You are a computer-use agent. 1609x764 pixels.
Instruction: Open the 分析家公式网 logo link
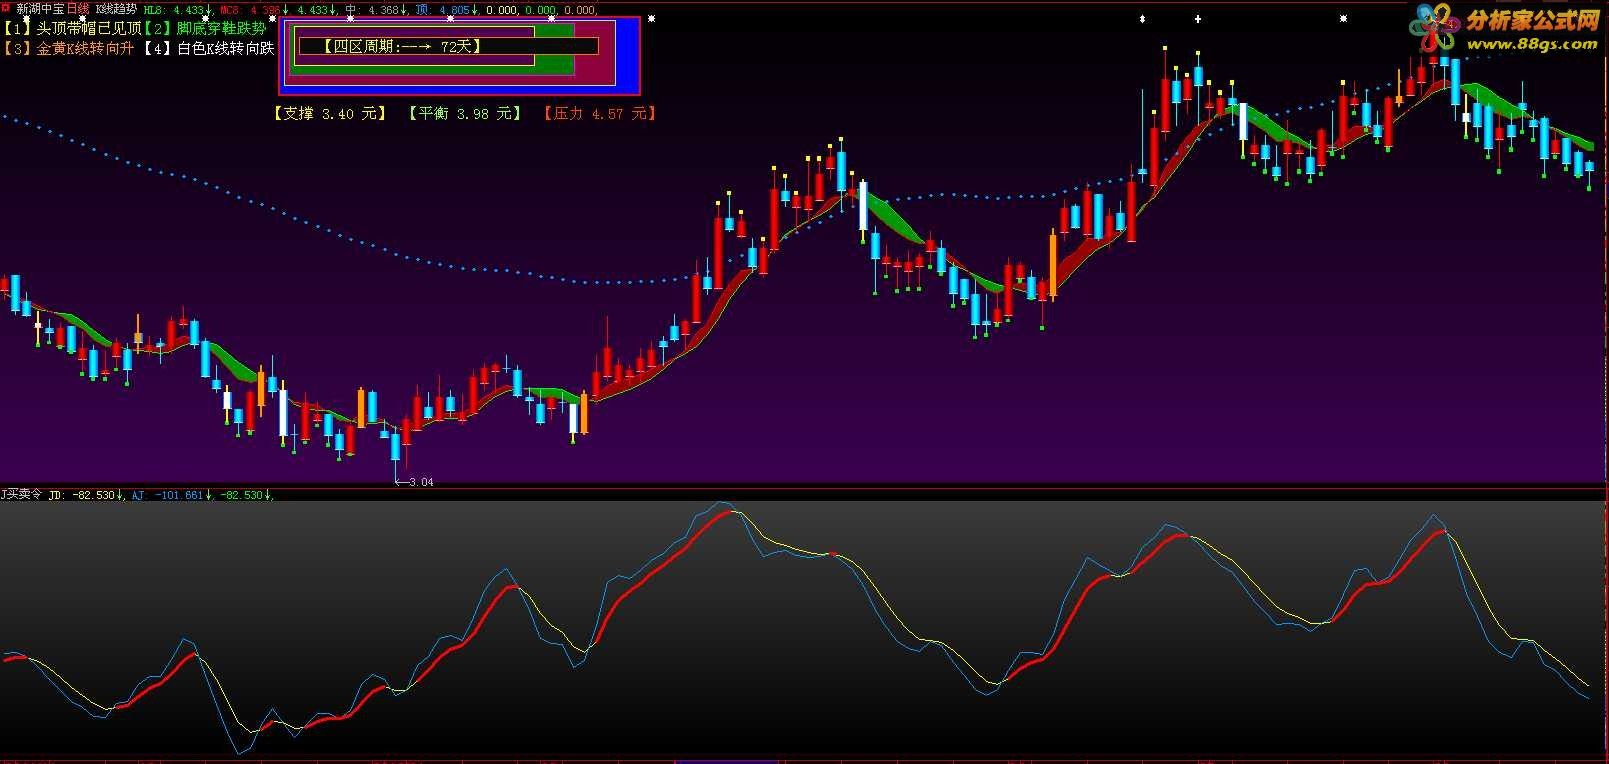point(1532,22)
